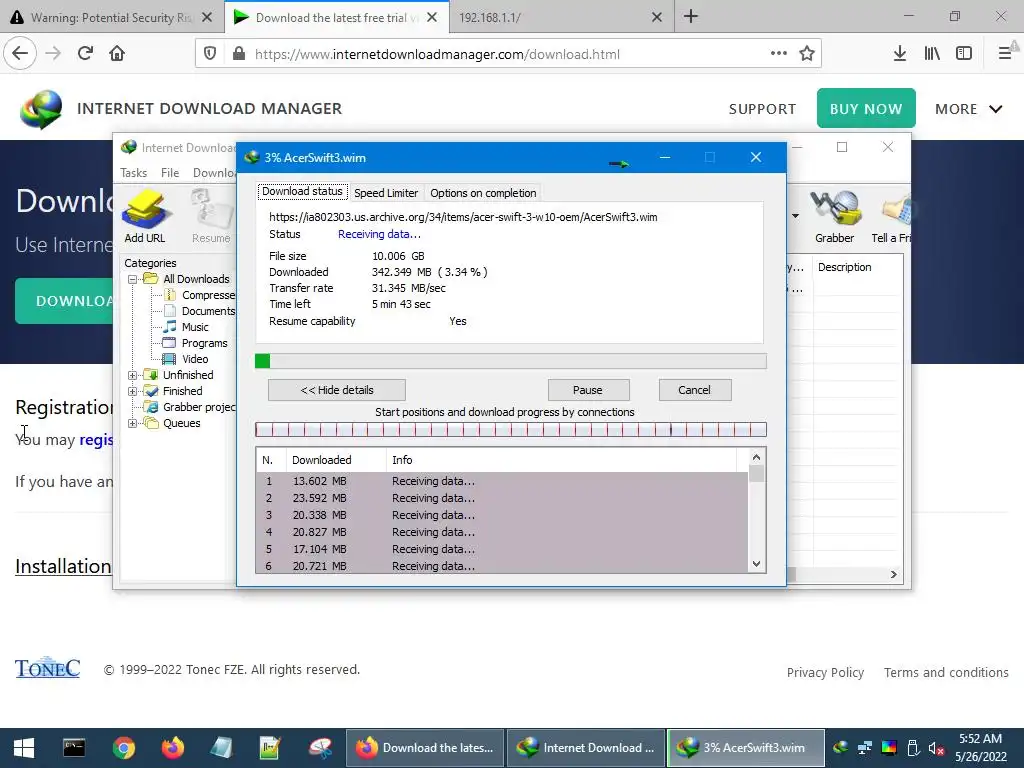
Task: Click the site padlock security icon
Action: (x=239, y=54)
